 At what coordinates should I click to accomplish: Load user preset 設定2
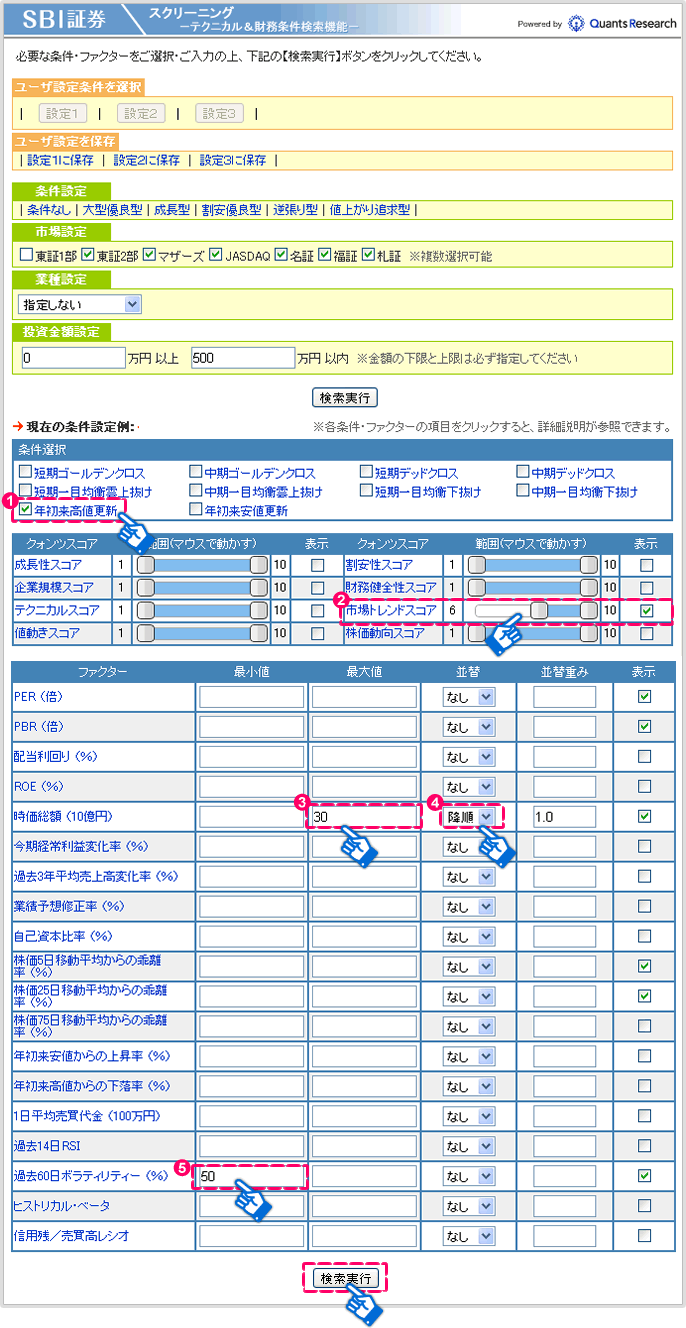[x=141, y=113]
